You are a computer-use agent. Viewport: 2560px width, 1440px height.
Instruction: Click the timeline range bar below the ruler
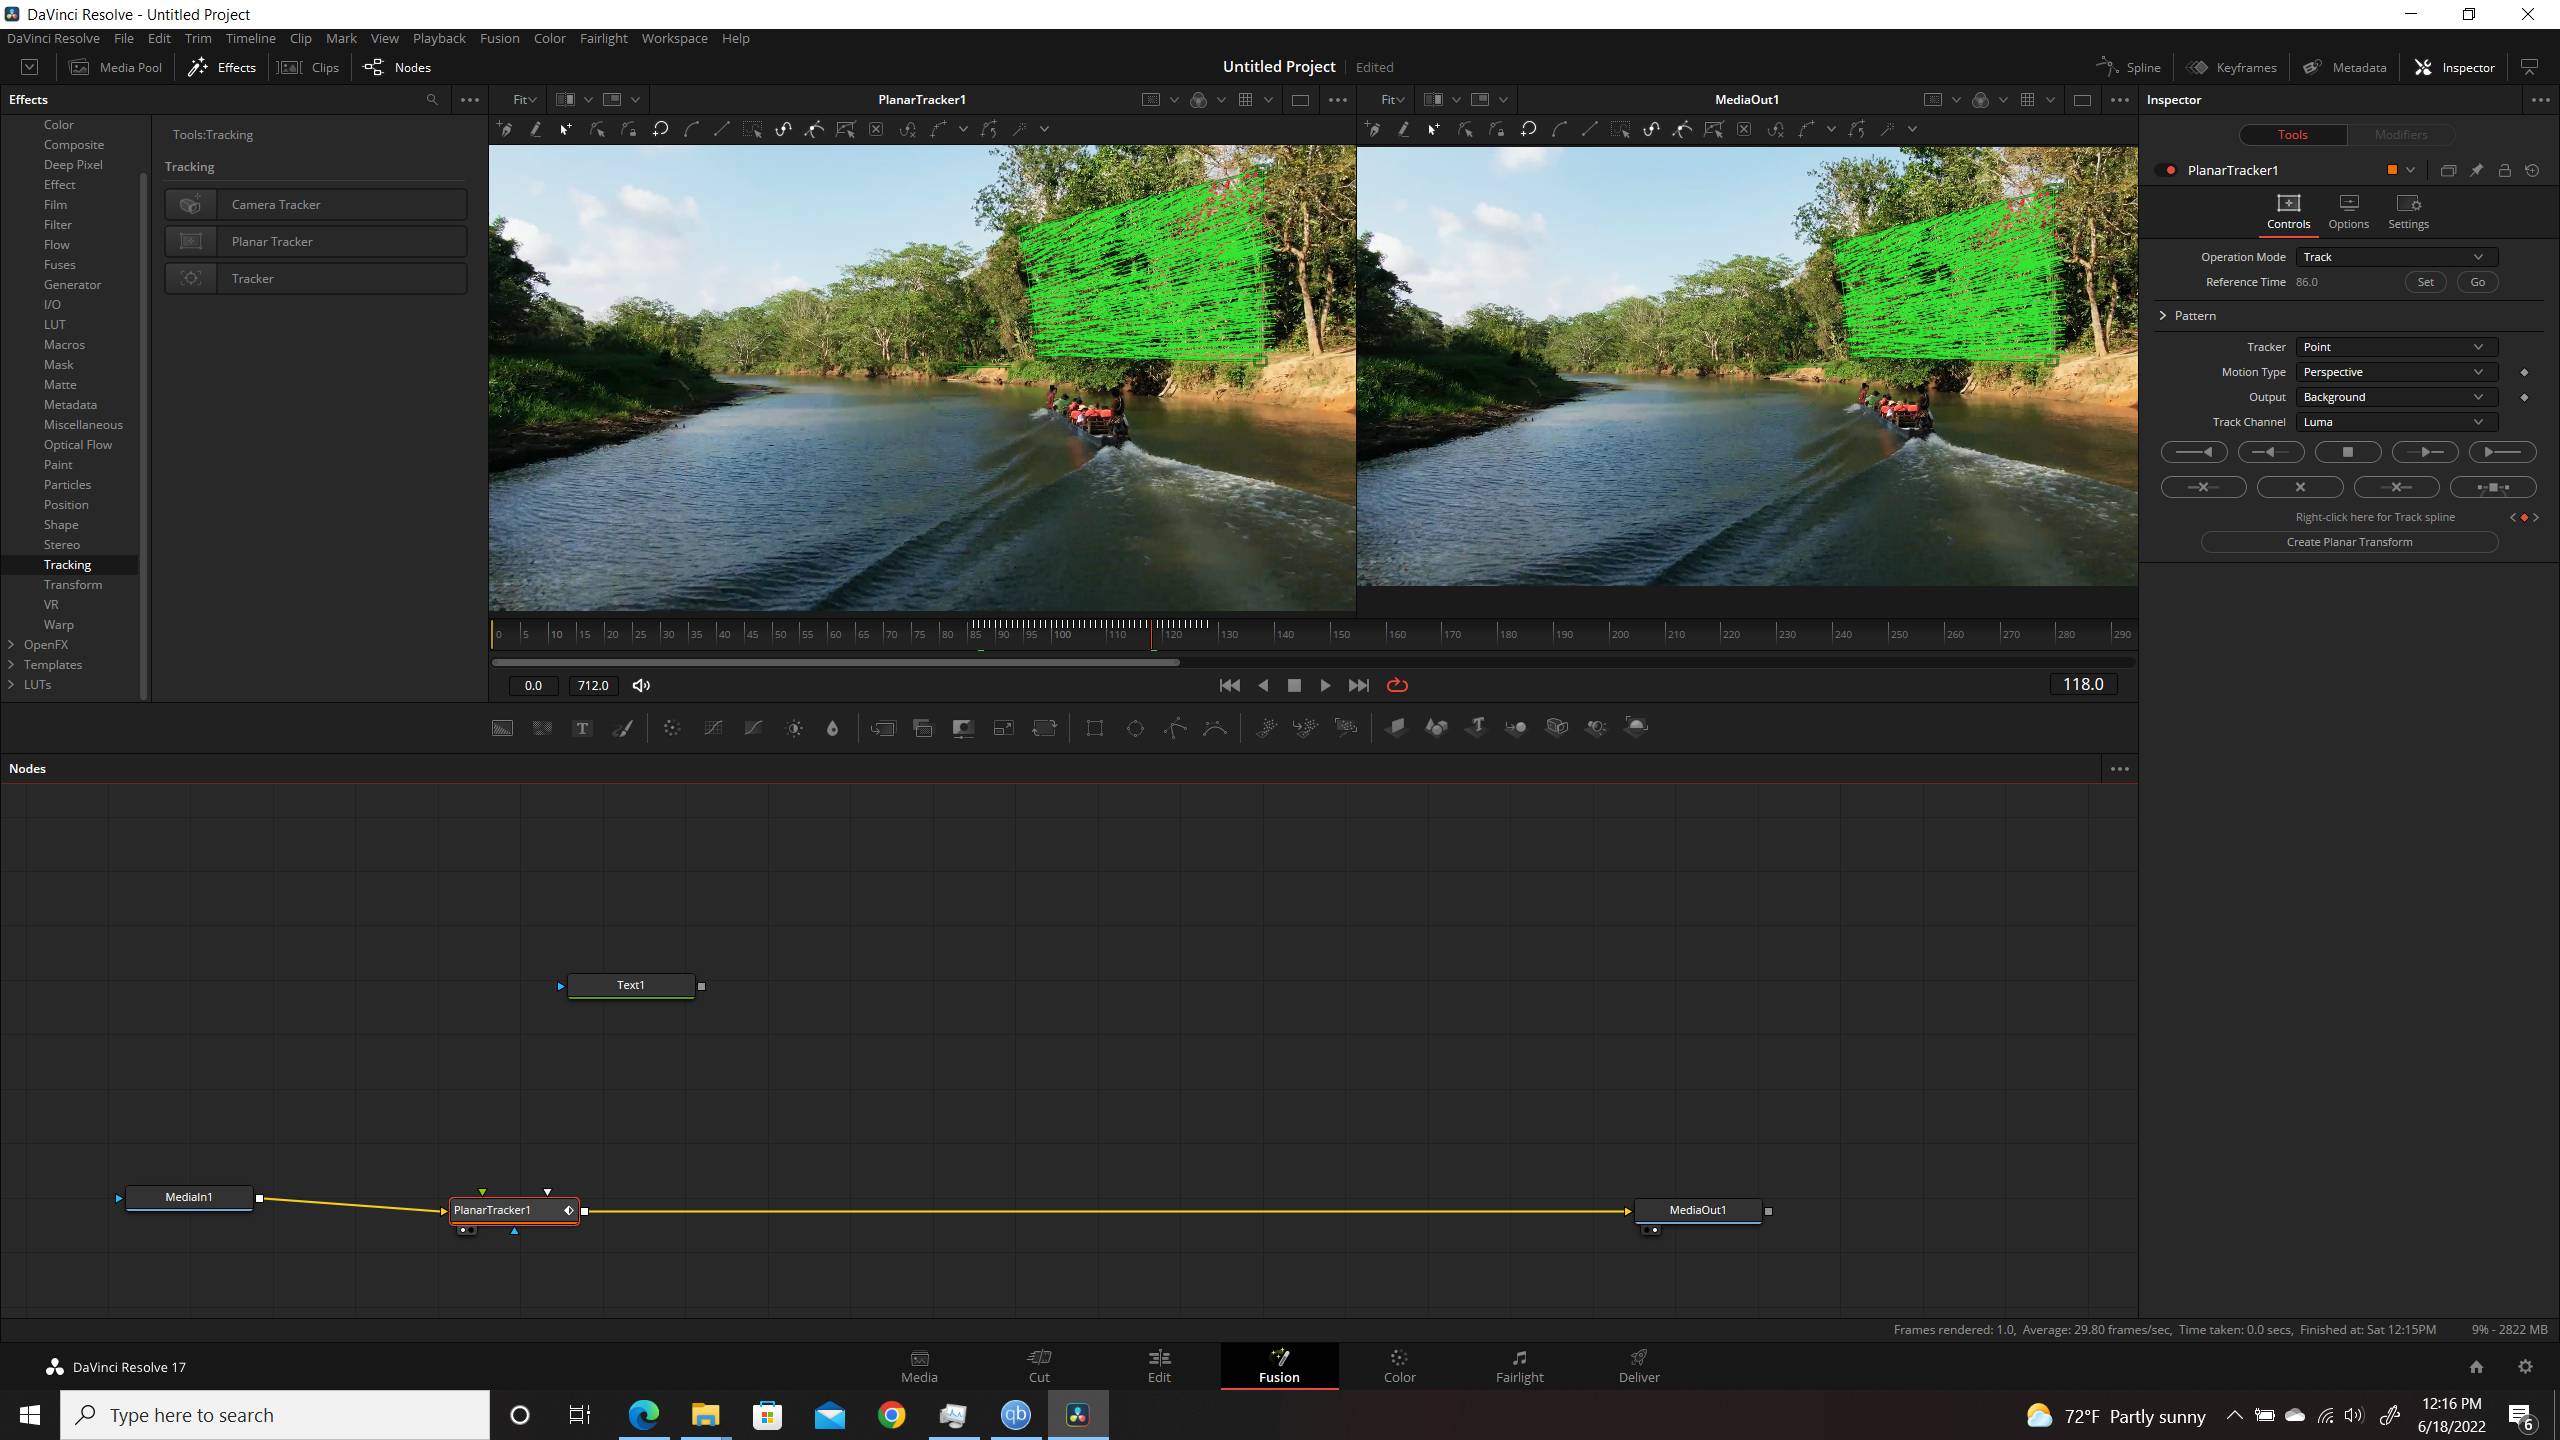click(x=835, y=662)
